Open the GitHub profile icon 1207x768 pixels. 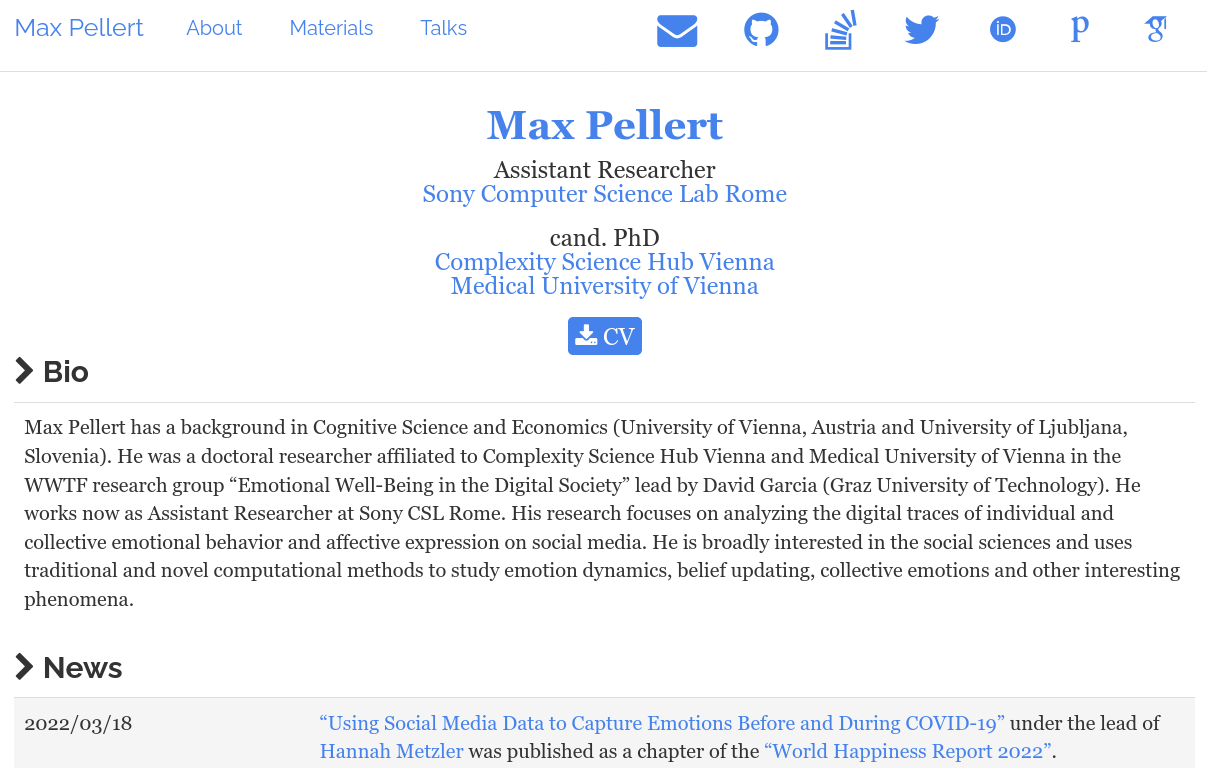[x=761, y=30]
